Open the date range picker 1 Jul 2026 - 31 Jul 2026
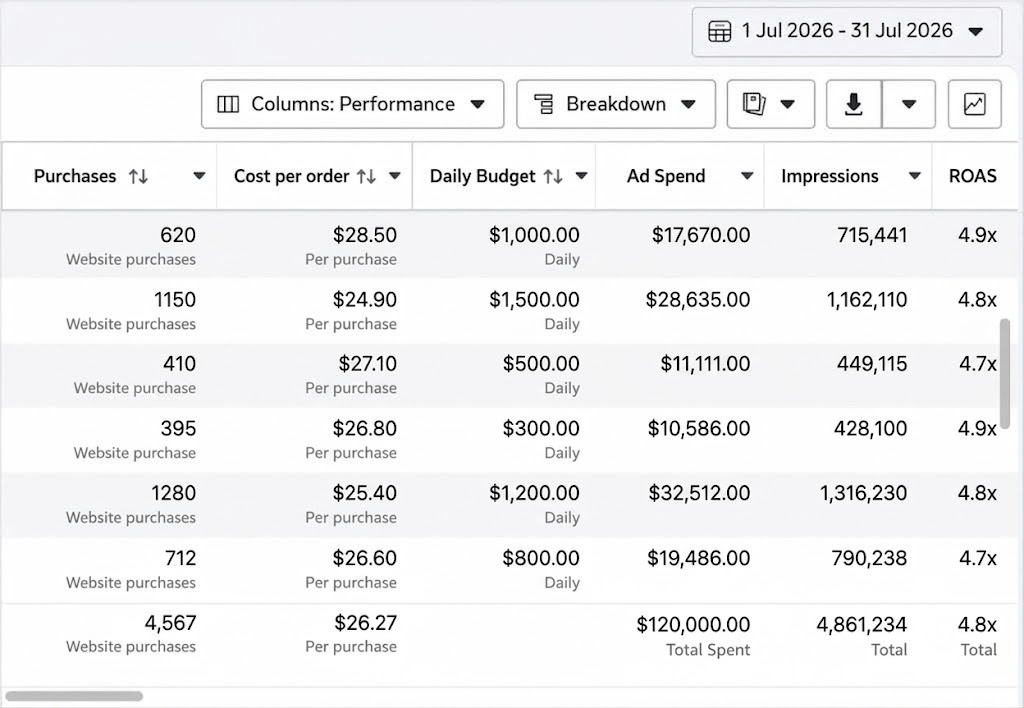 (846, 31)
